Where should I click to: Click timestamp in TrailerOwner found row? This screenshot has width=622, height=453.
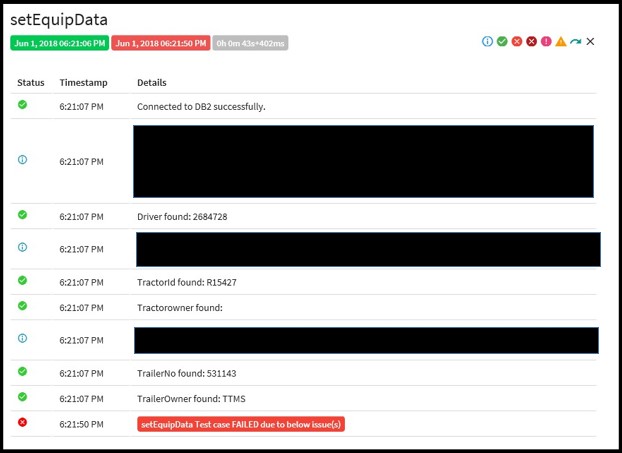coord(81,399)
